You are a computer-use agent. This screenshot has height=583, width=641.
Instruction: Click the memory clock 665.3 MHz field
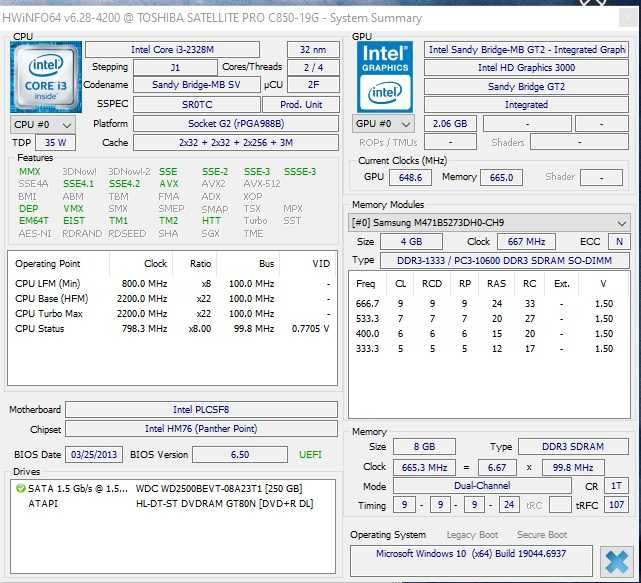point(424,467)
